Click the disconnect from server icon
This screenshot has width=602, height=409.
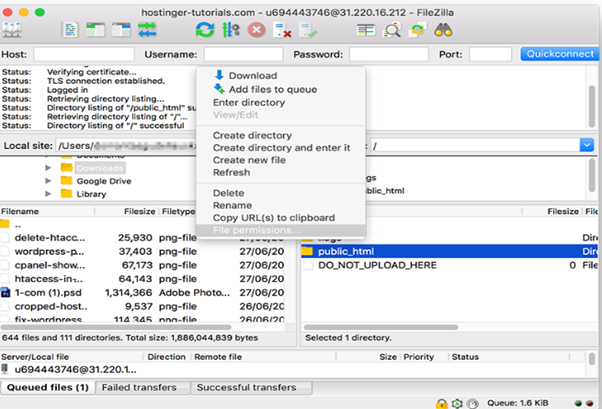pos(283,30)
